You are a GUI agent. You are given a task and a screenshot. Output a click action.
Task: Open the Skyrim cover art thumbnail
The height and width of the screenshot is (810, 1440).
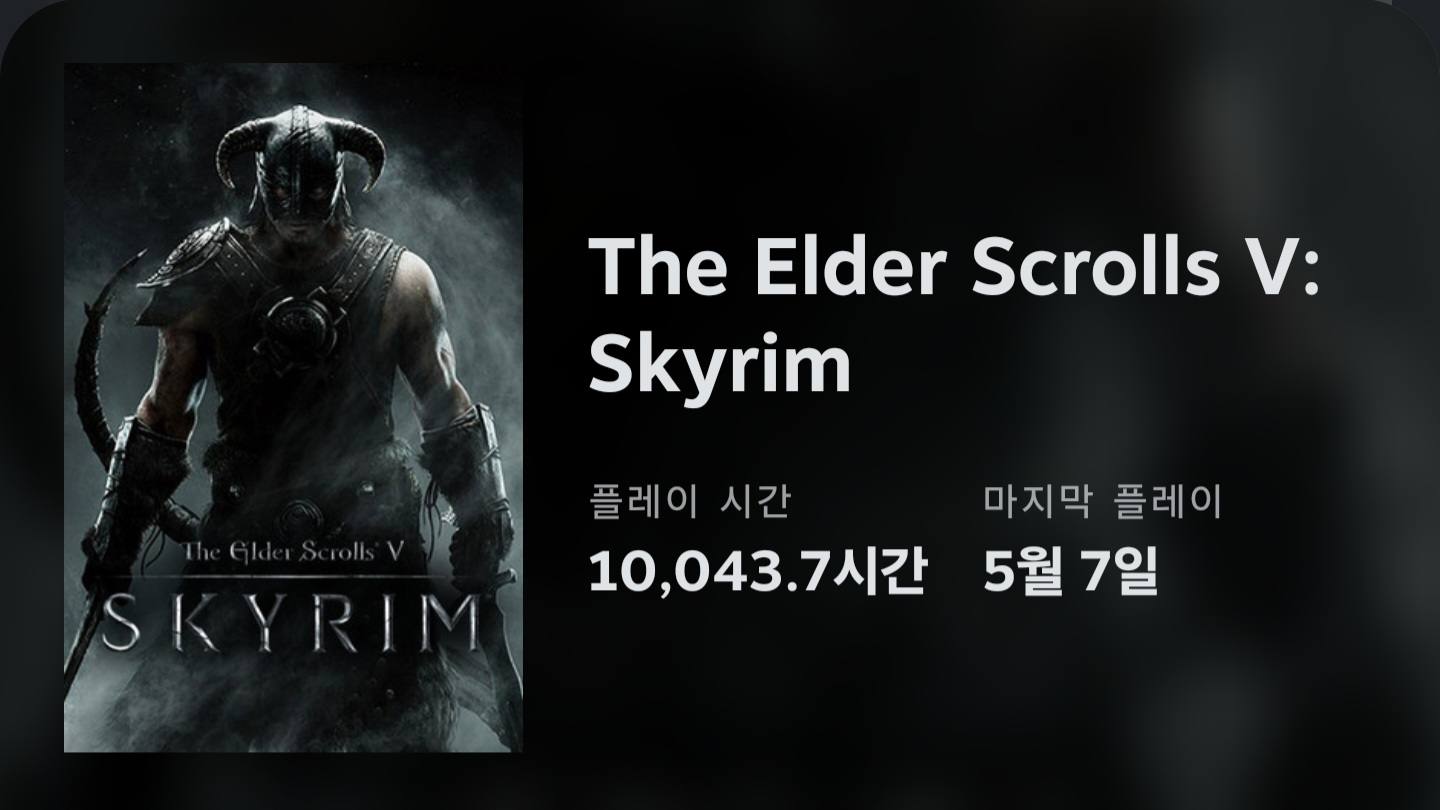tap(293, 407)
